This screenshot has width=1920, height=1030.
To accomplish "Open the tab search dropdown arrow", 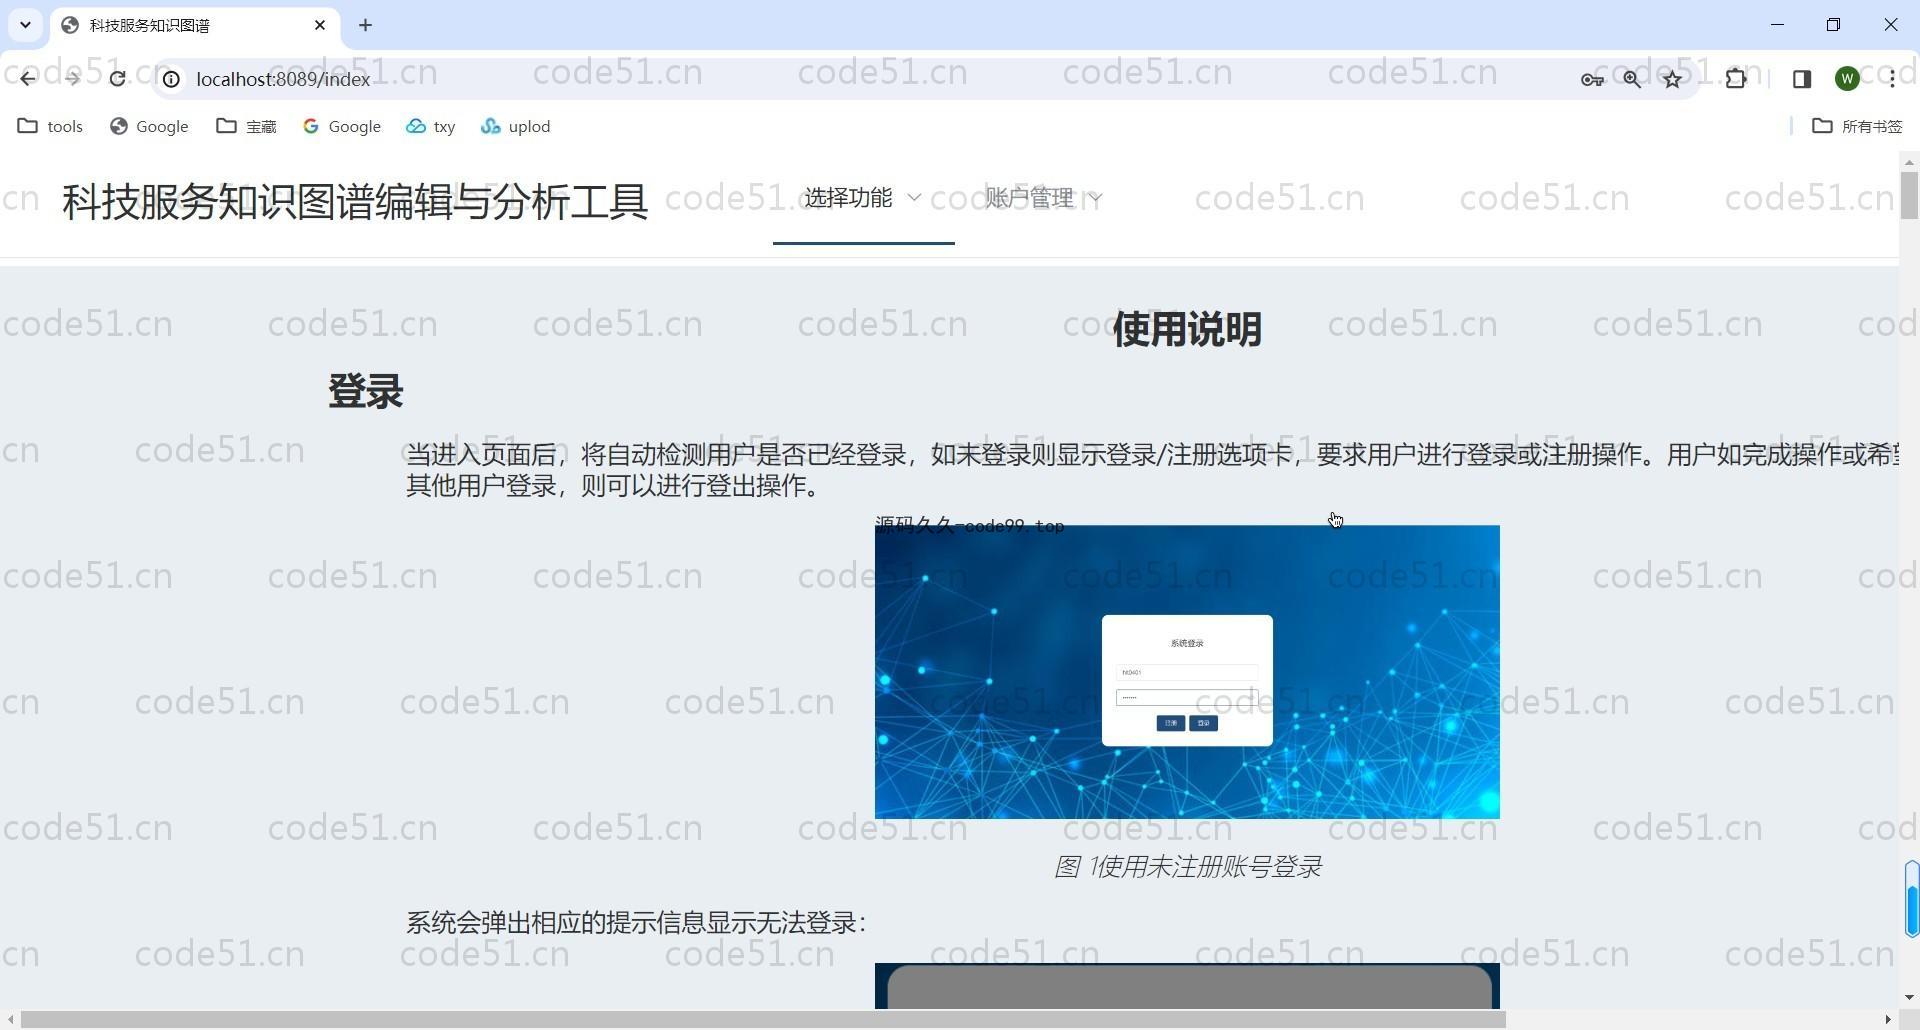I will click(x=25, y=25).
